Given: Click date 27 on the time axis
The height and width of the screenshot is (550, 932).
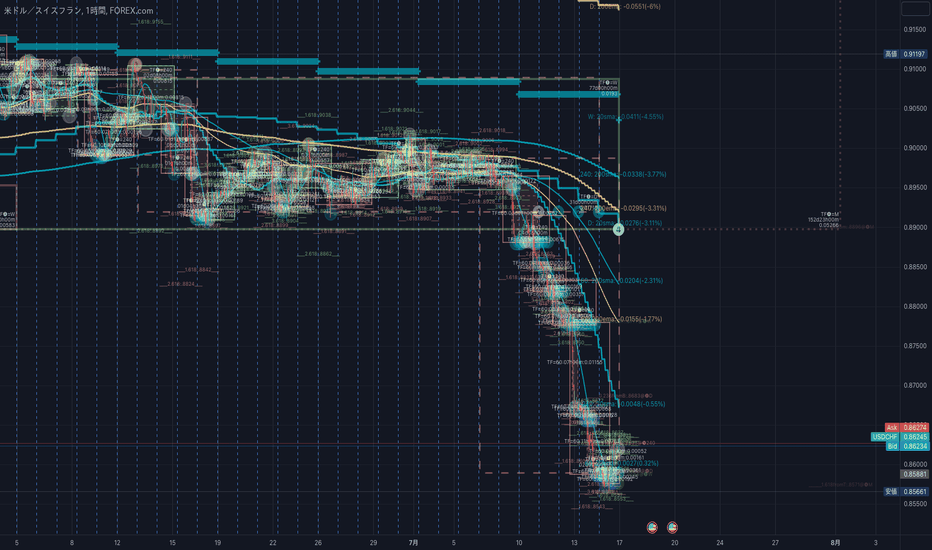Looking at the screenshot, I should (775, 543).
